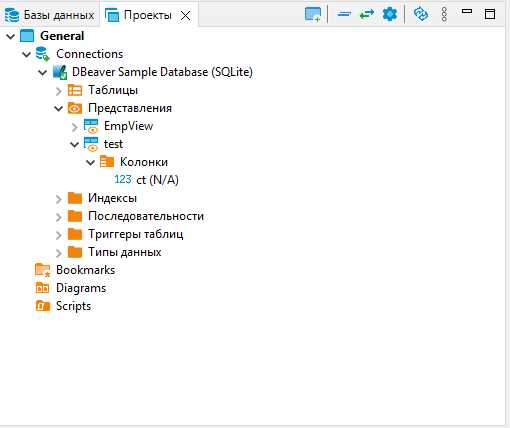Expand the EmpView view
The height and width of the screenshot is (428, 510).
(75, 127)
